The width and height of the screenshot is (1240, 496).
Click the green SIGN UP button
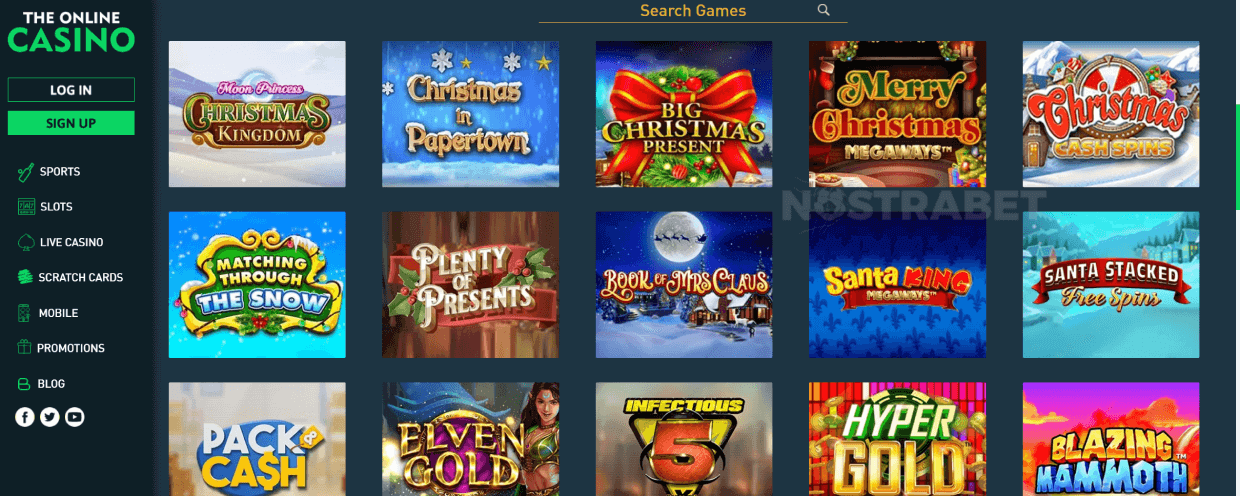point(71,123)
